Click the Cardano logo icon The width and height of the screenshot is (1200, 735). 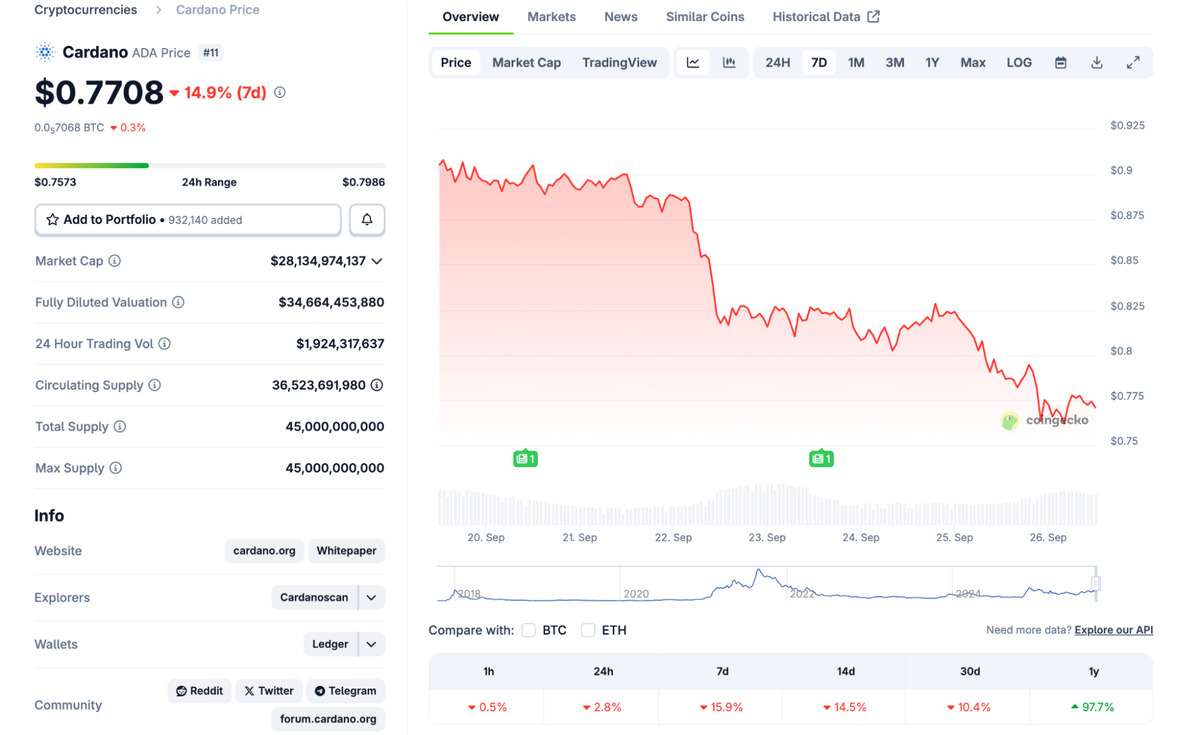click(x=44, y=52)
